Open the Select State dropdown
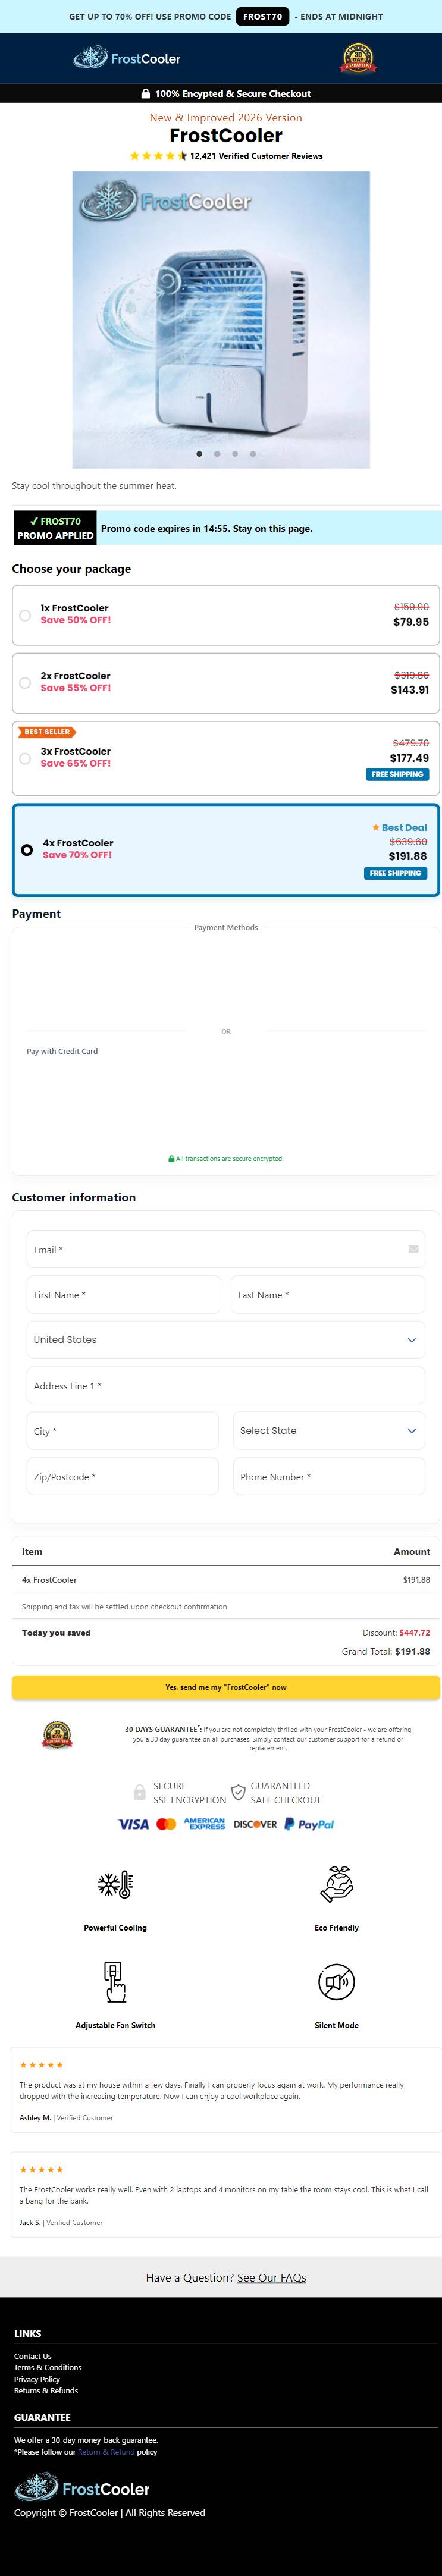Image resolution: width=442 pixels, height=2576 pixels. pos(329,1431)
